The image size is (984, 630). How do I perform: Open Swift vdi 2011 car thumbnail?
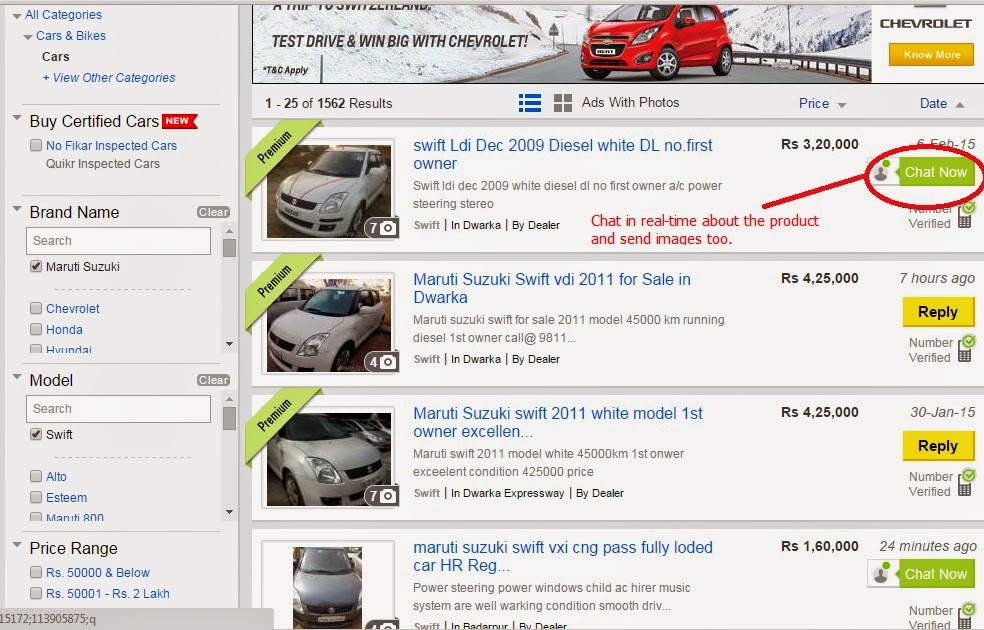point(329,325)
